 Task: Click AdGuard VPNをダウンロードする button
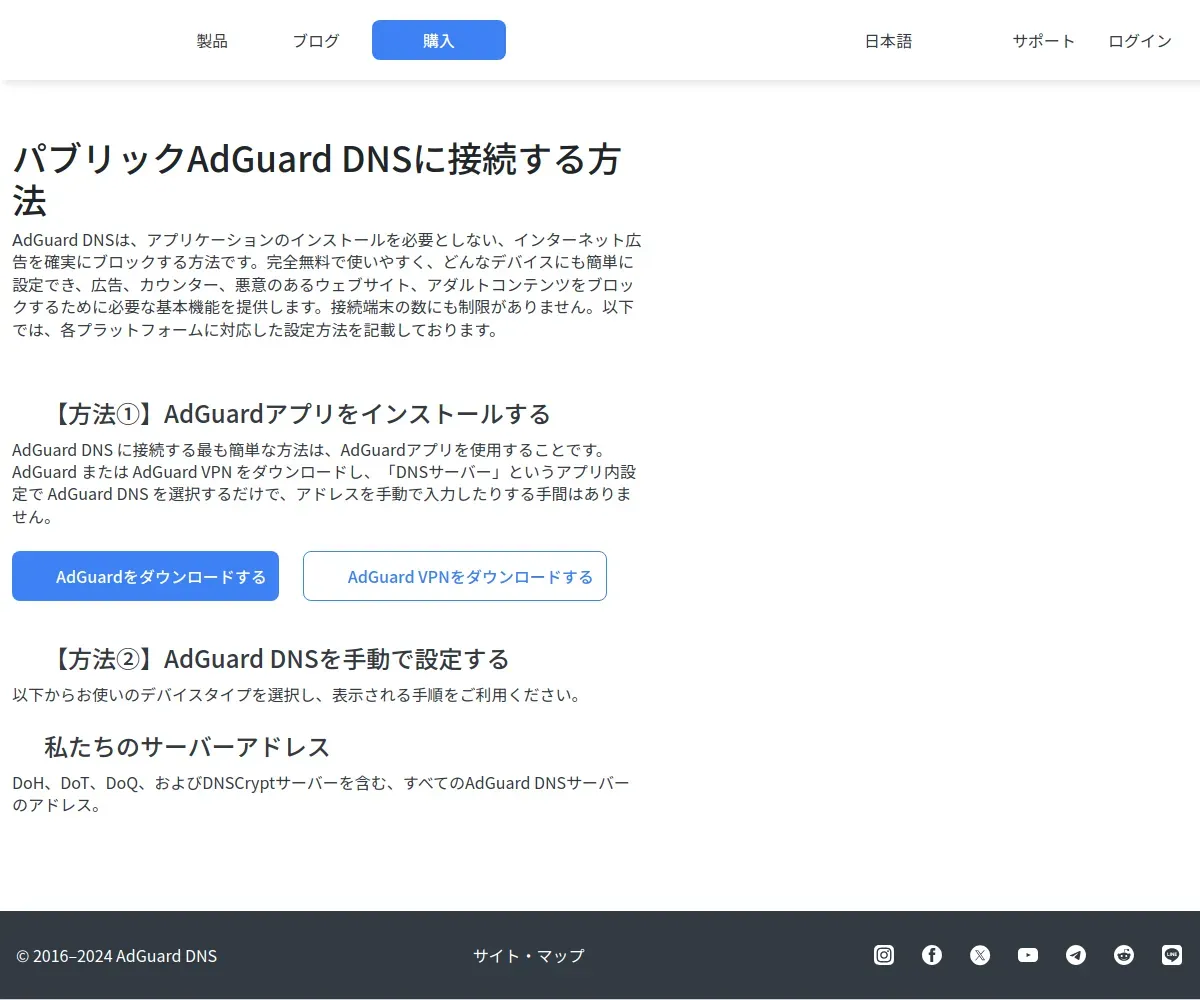(x=455, y=576)
